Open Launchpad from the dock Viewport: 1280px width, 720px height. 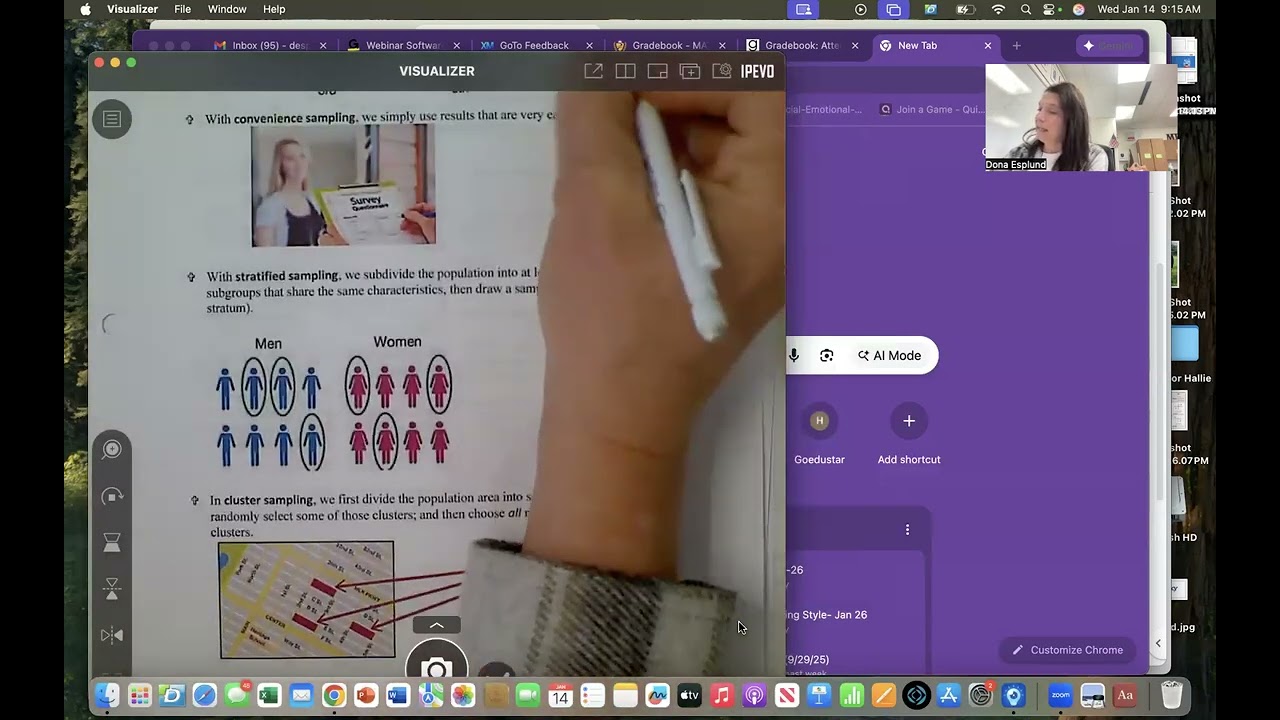[140, 695]
